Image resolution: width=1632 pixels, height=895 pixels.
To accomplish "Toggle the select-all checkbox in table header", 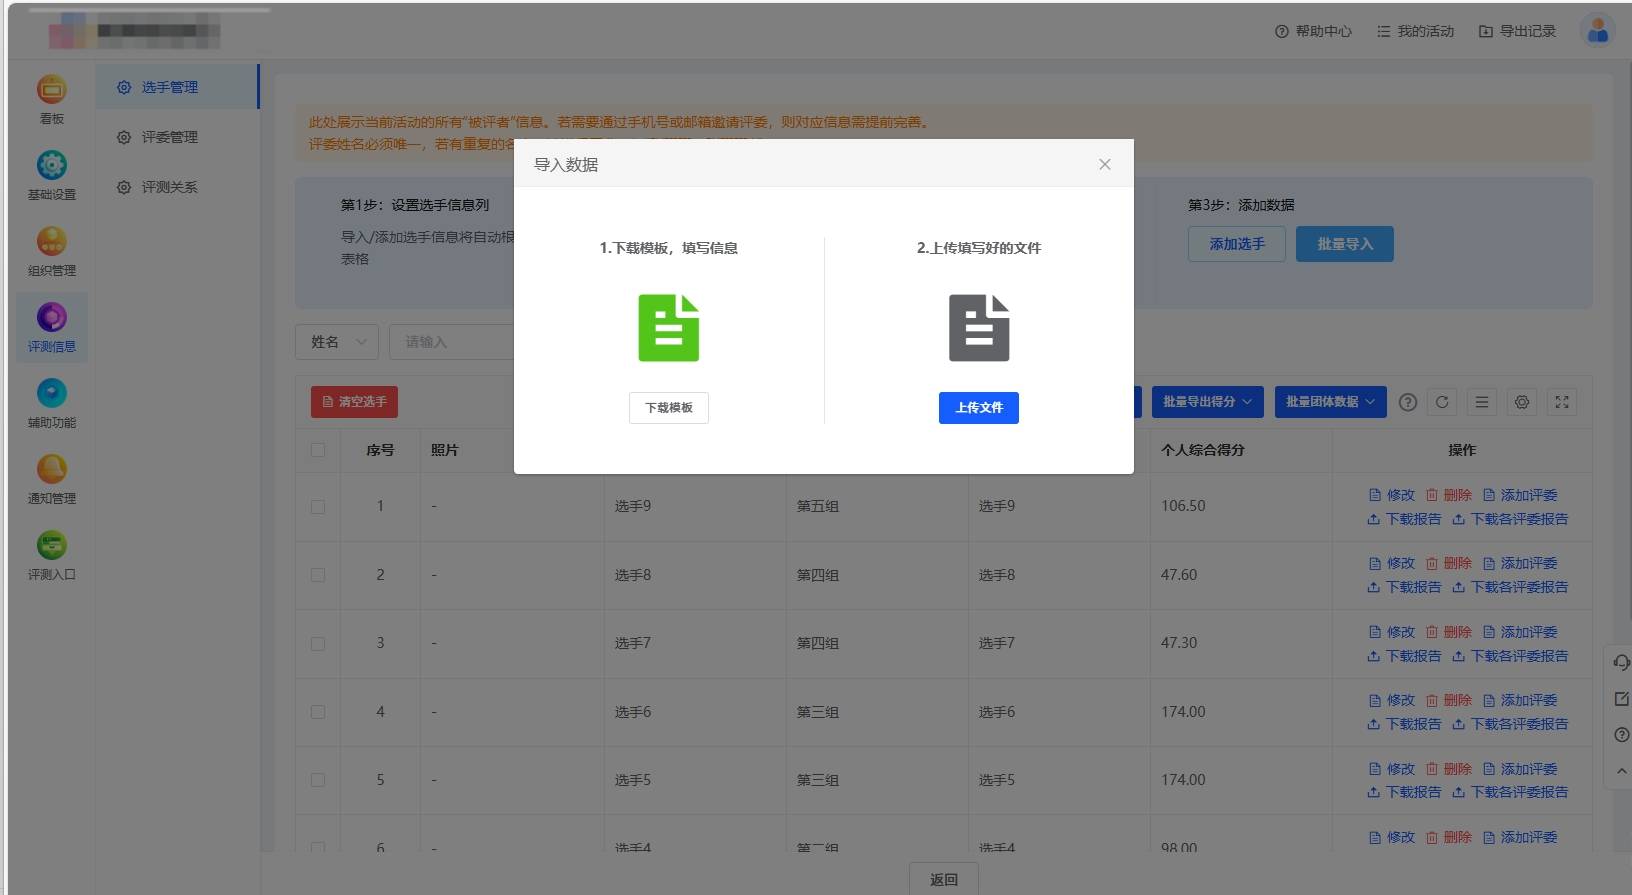I will (x=318, y=450).
